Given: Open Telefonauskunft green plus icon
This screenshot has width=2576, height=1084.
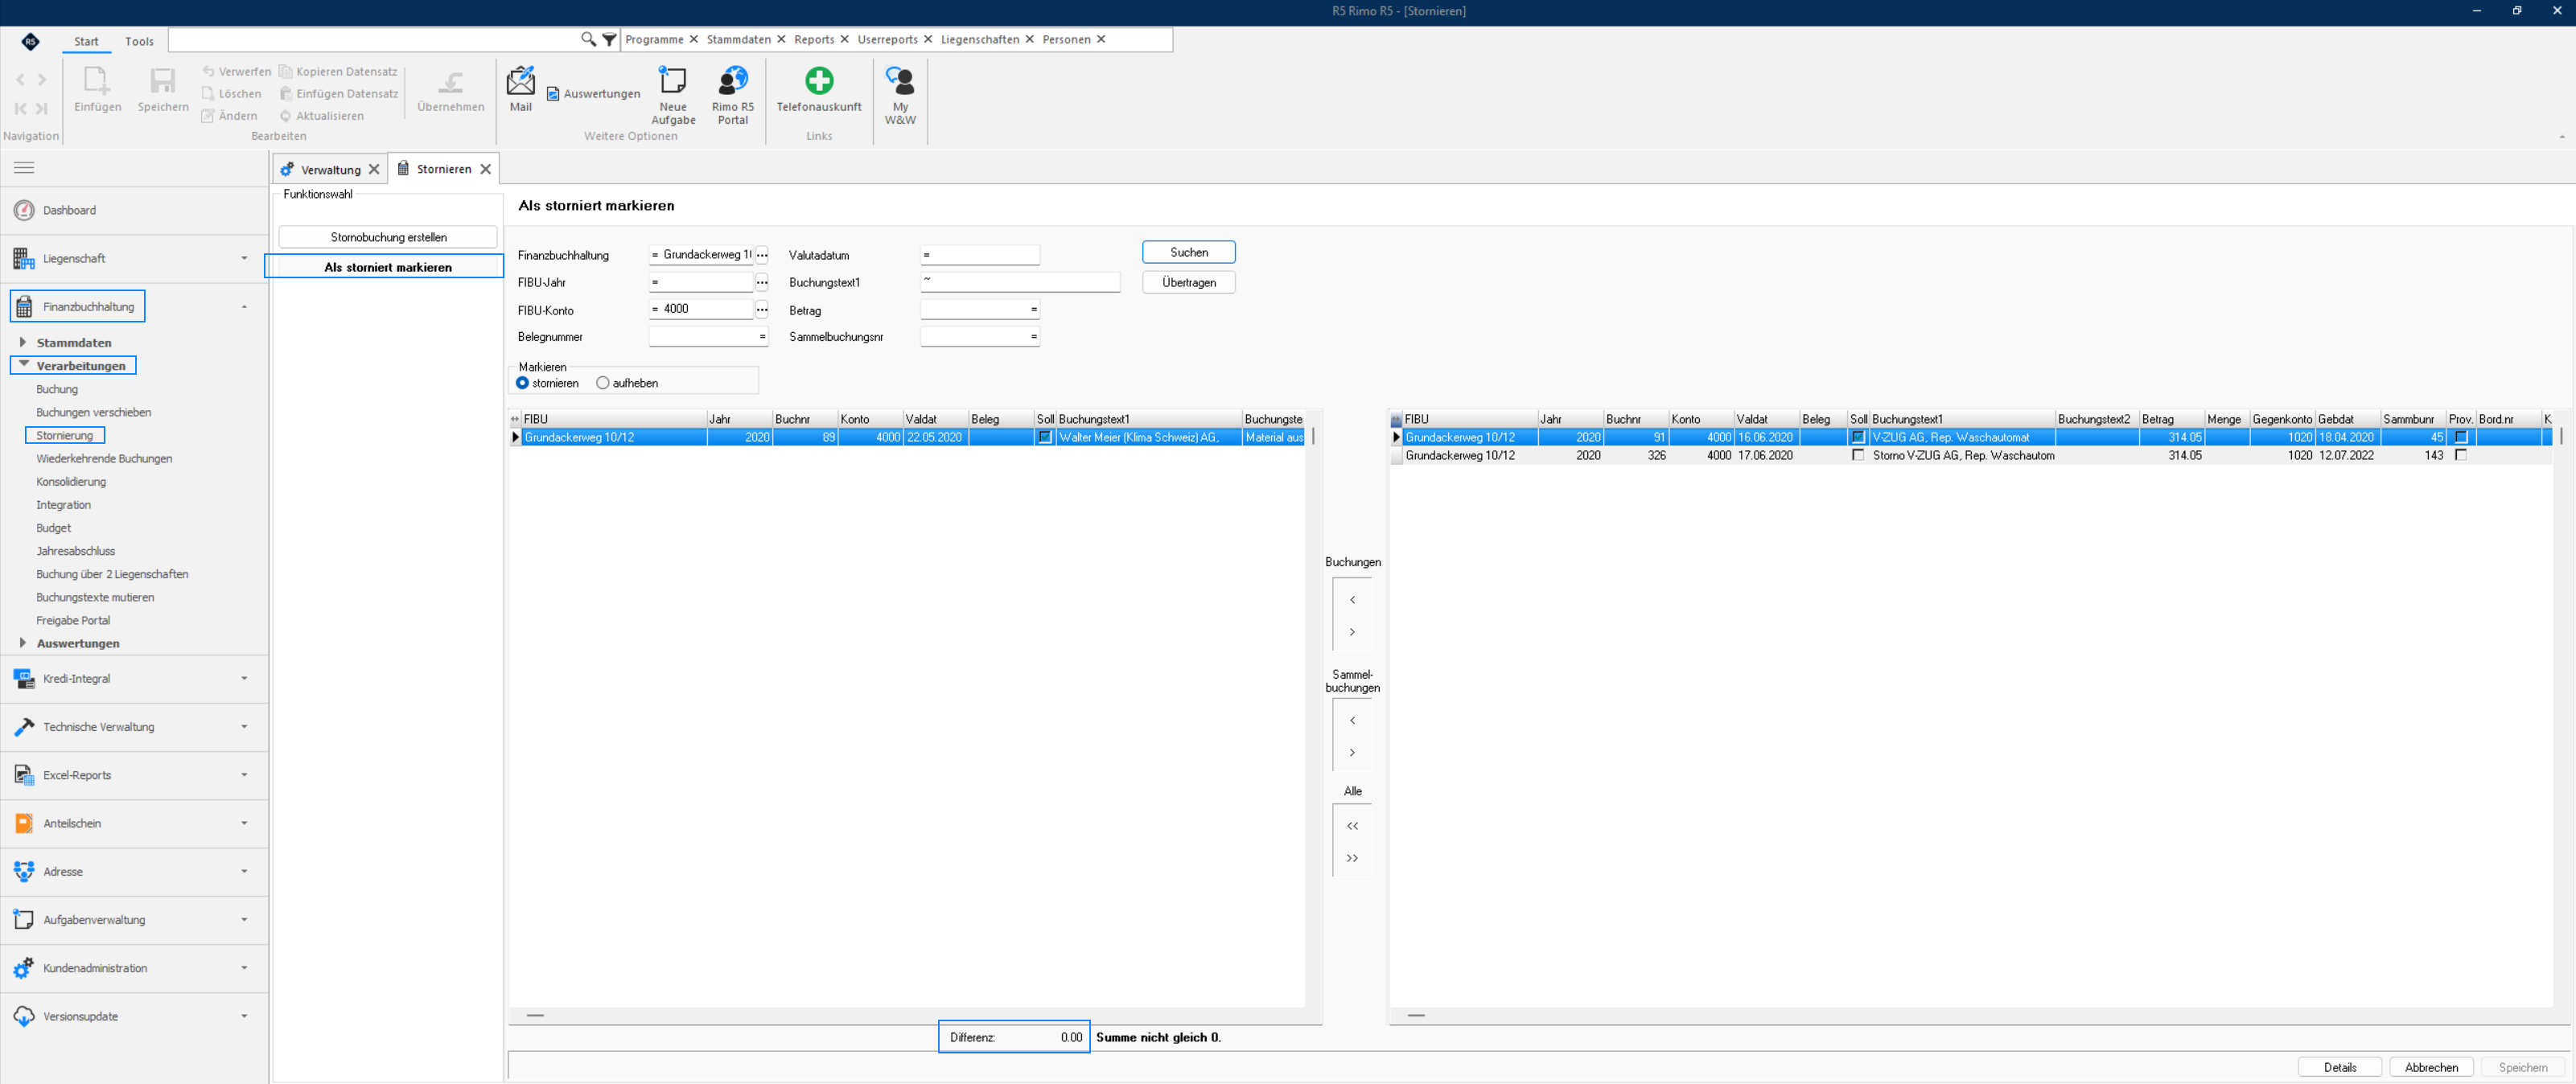Looking at the screenshot, I should point(819,88).
